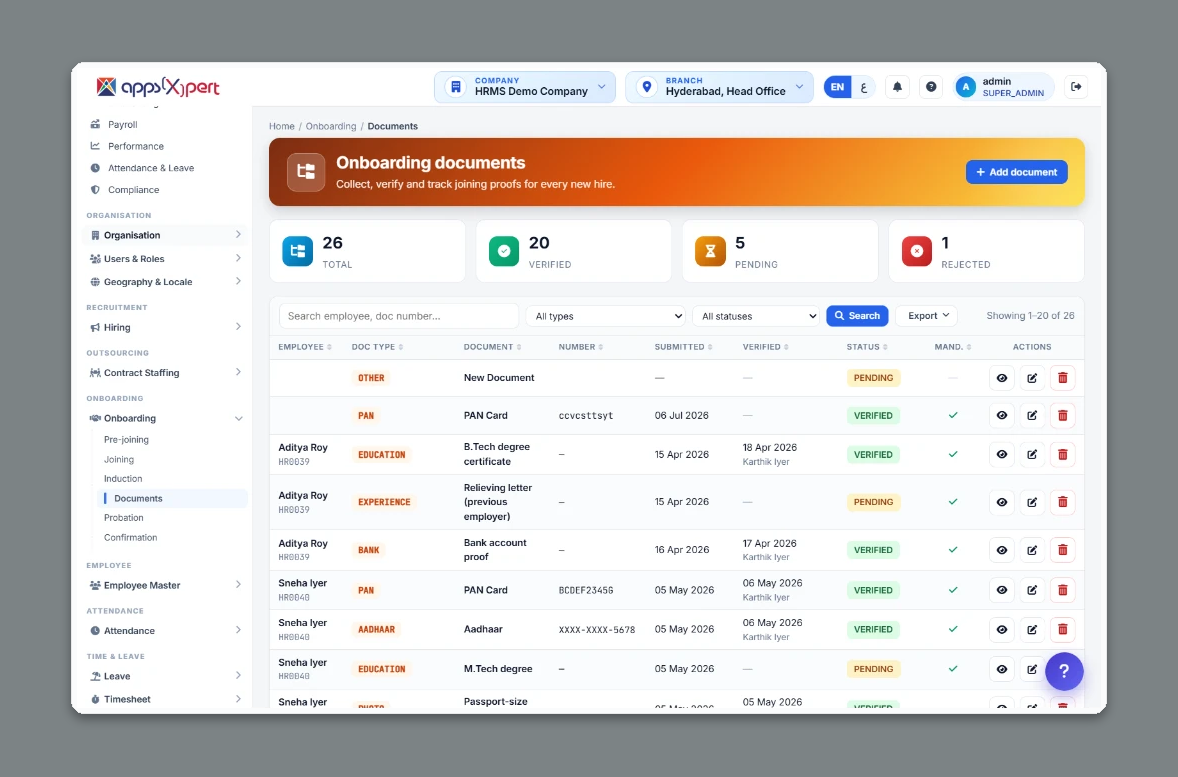Edit the Relieving letter row

click(x=1032, y=502)
